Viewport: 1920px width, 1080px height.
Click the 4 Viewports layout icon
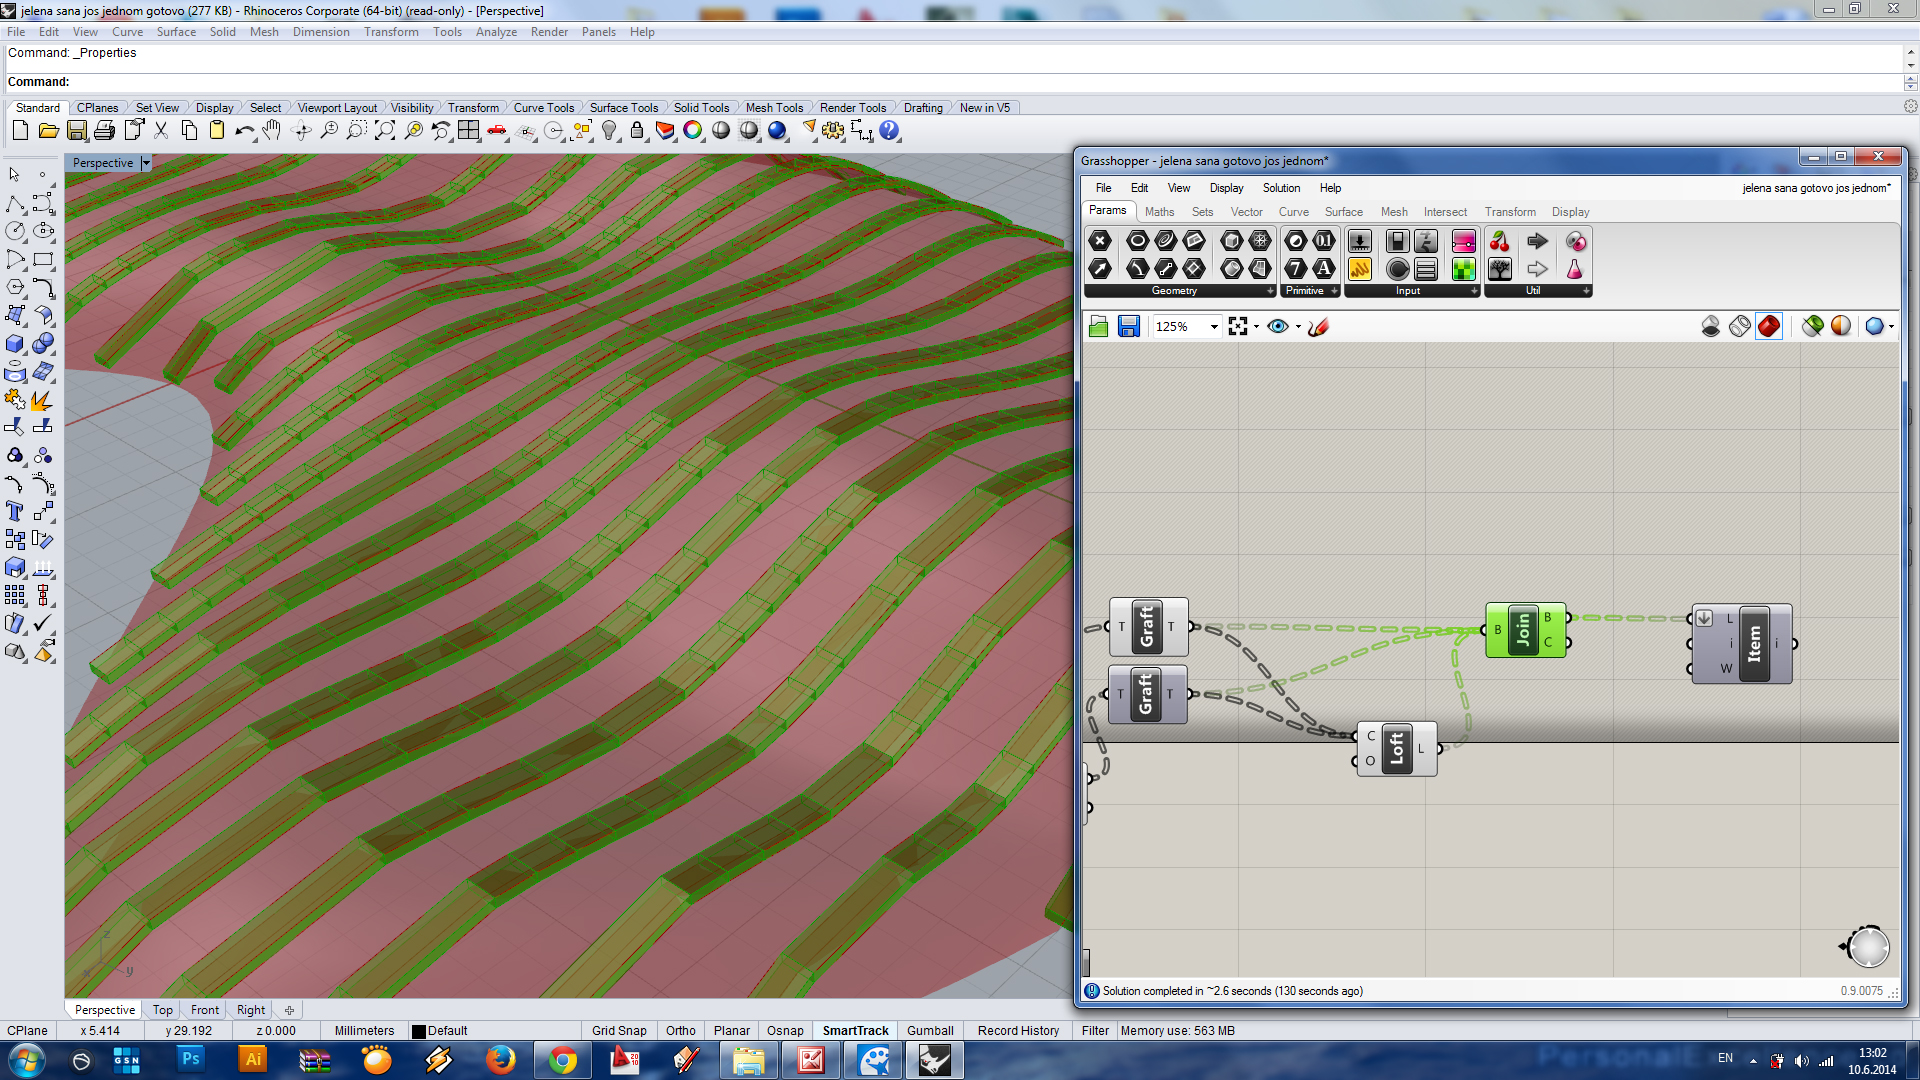pyautogui.click(x=468, y=131)
